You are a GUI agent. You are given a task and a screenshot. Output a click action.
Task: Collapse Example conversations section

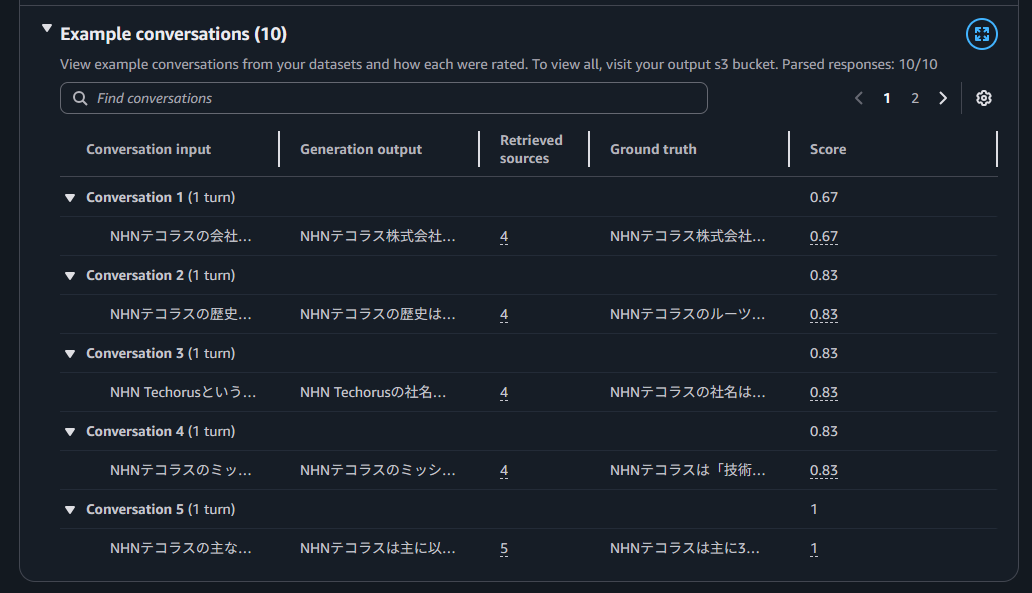click(x=46, y=30)
